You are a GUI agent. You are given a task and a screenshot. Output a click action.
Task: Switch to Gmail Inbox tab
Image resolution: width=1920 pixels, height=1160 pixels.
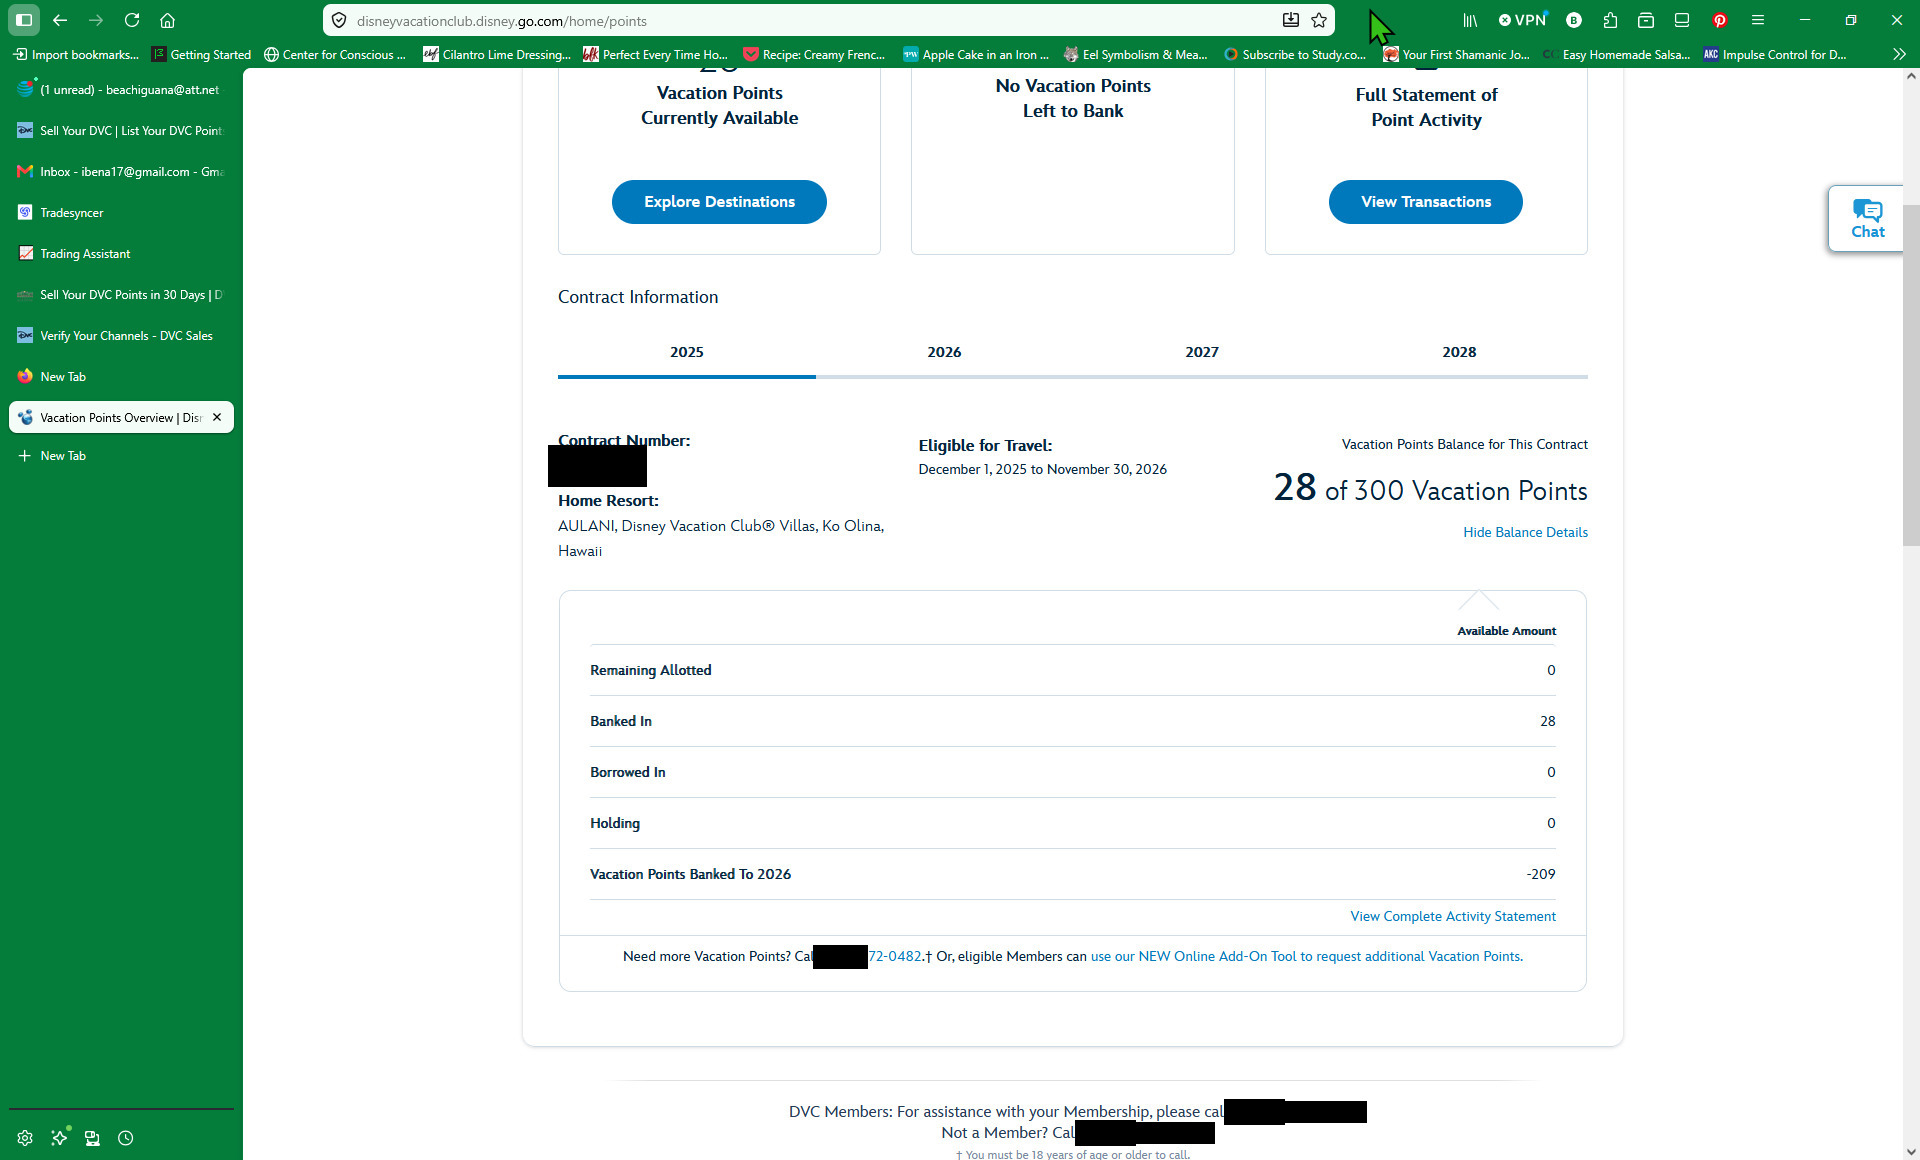121,171
